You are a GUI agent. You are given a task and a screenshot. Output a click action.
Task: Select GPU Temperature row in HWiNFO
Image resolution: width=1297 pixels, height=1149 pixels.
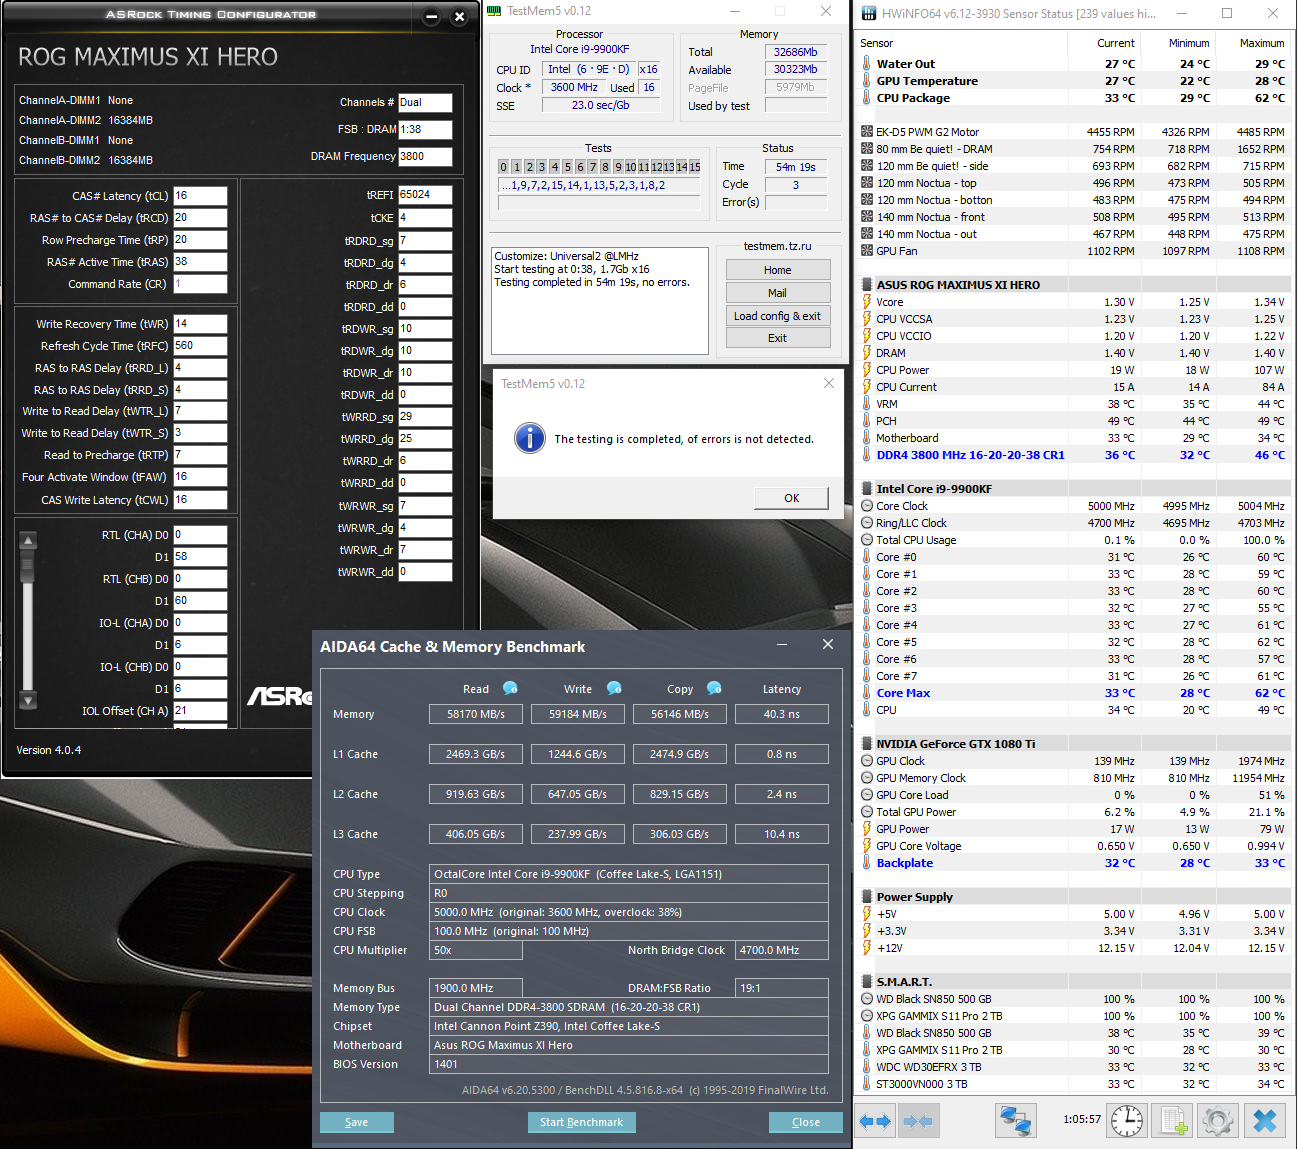[1073, 81]
